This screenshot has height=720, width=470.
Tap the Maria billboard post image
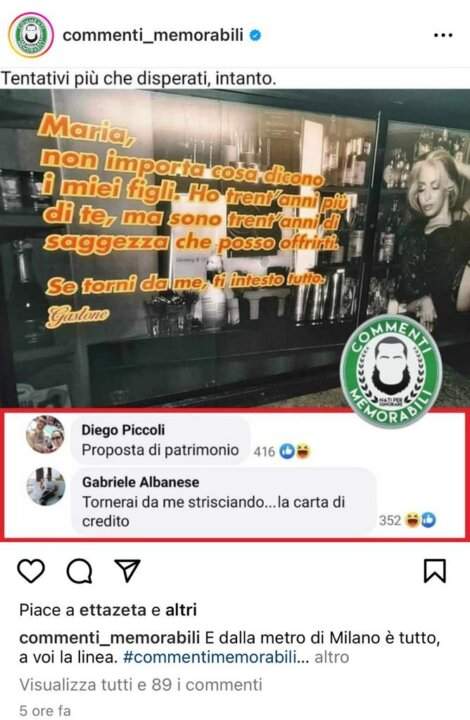(x=235, y=248)
